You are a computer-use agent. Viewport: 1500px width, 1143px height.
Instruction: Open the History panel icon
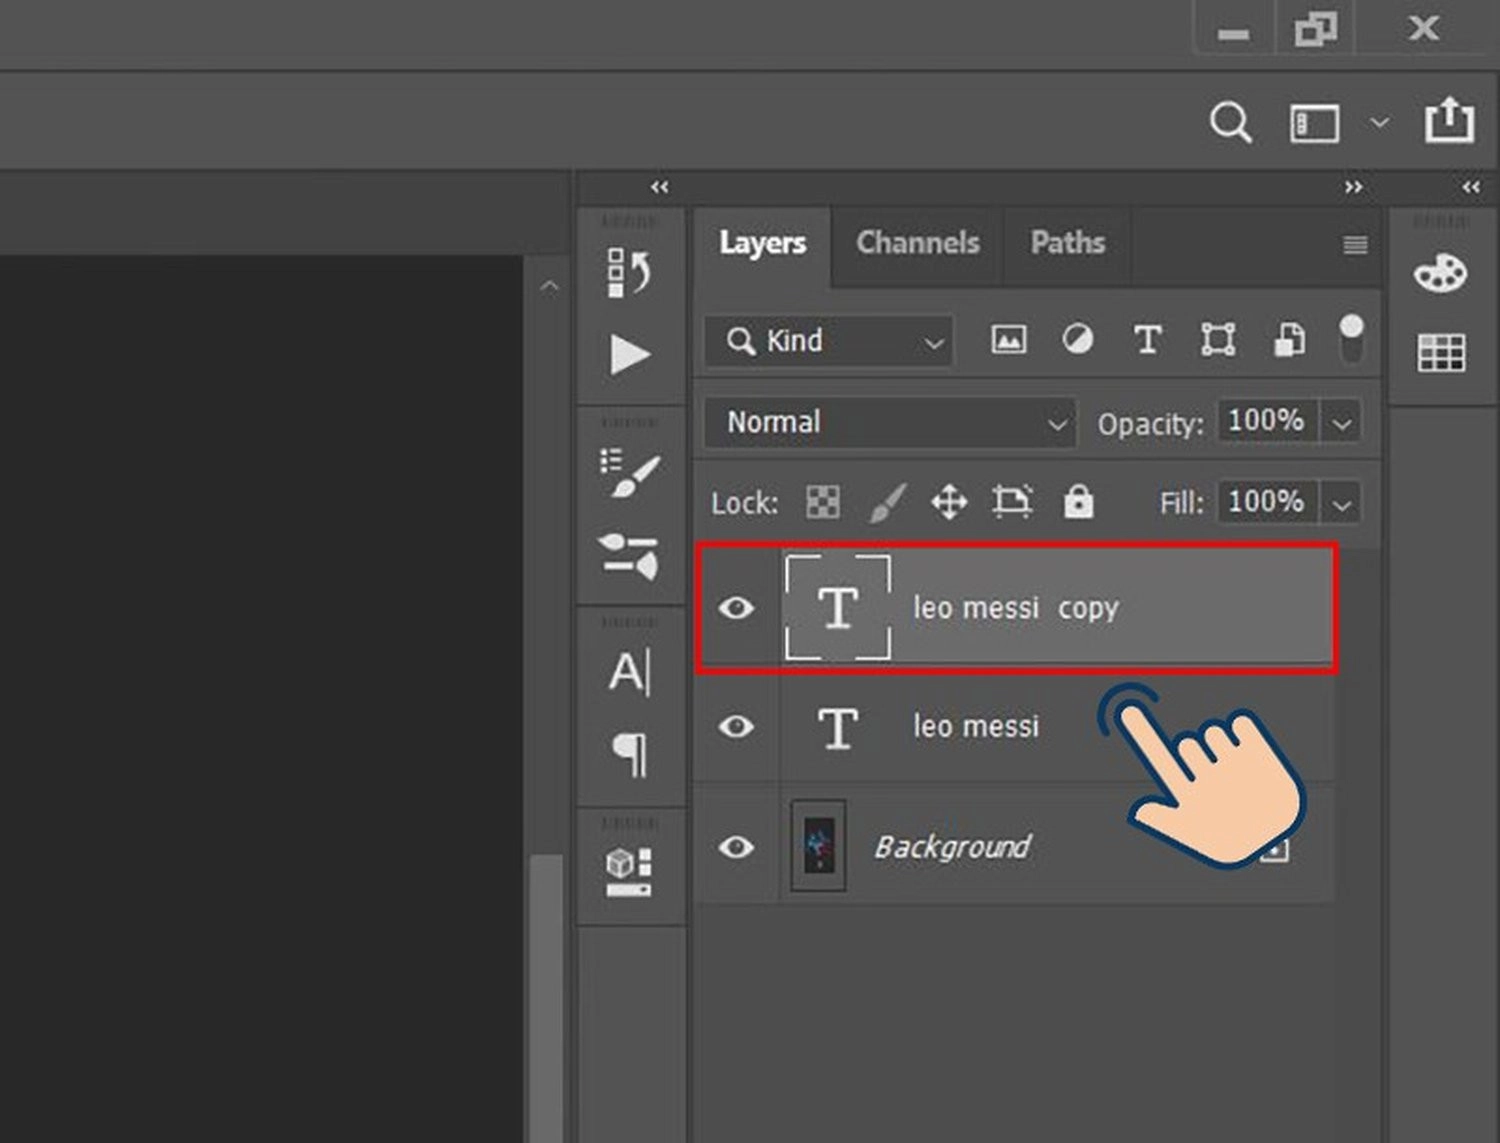point(630,273)
